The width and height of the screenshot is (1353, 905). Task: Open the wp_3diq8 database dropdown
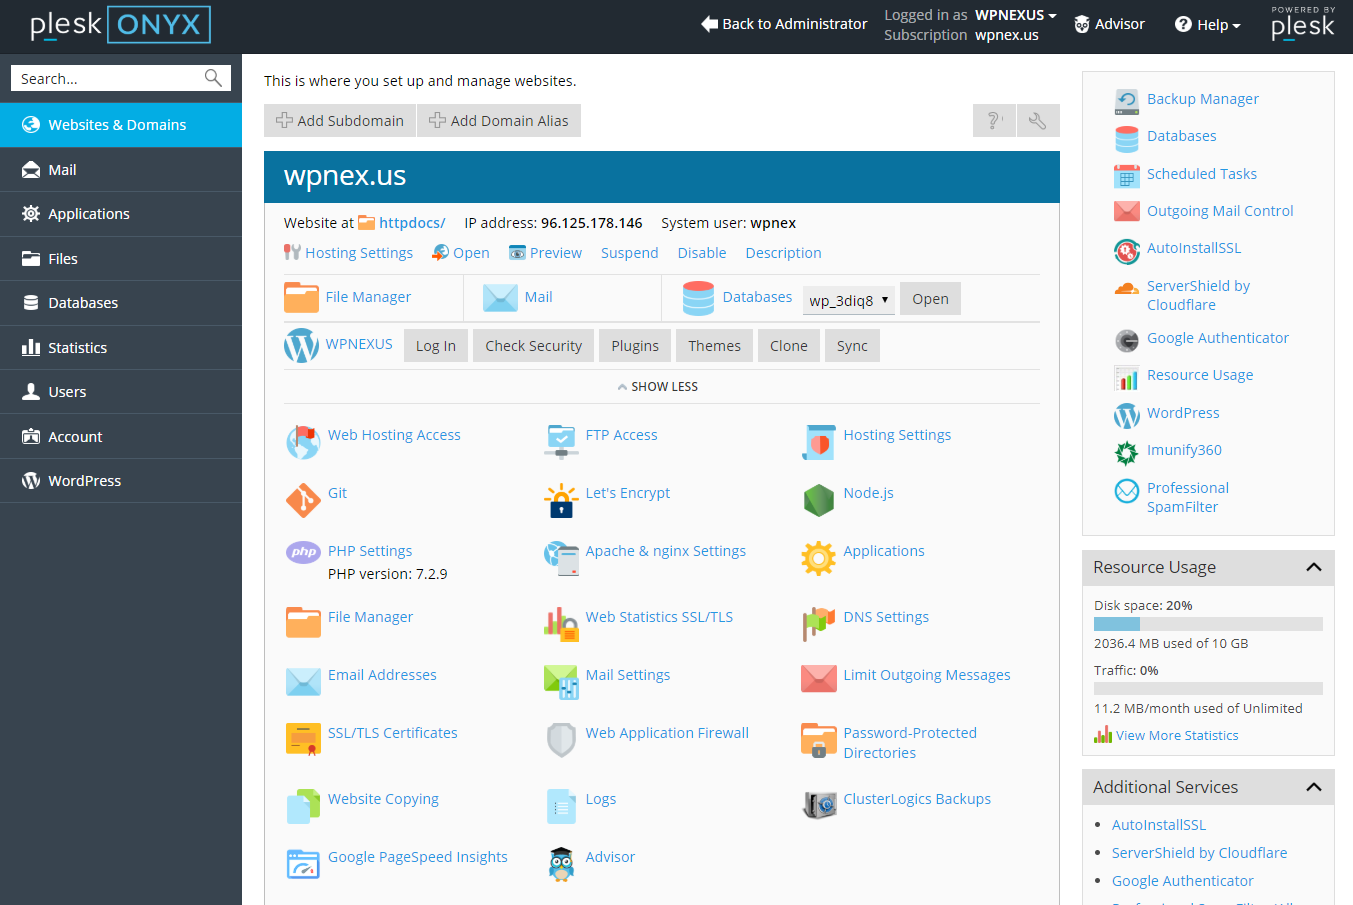point(849,300)
